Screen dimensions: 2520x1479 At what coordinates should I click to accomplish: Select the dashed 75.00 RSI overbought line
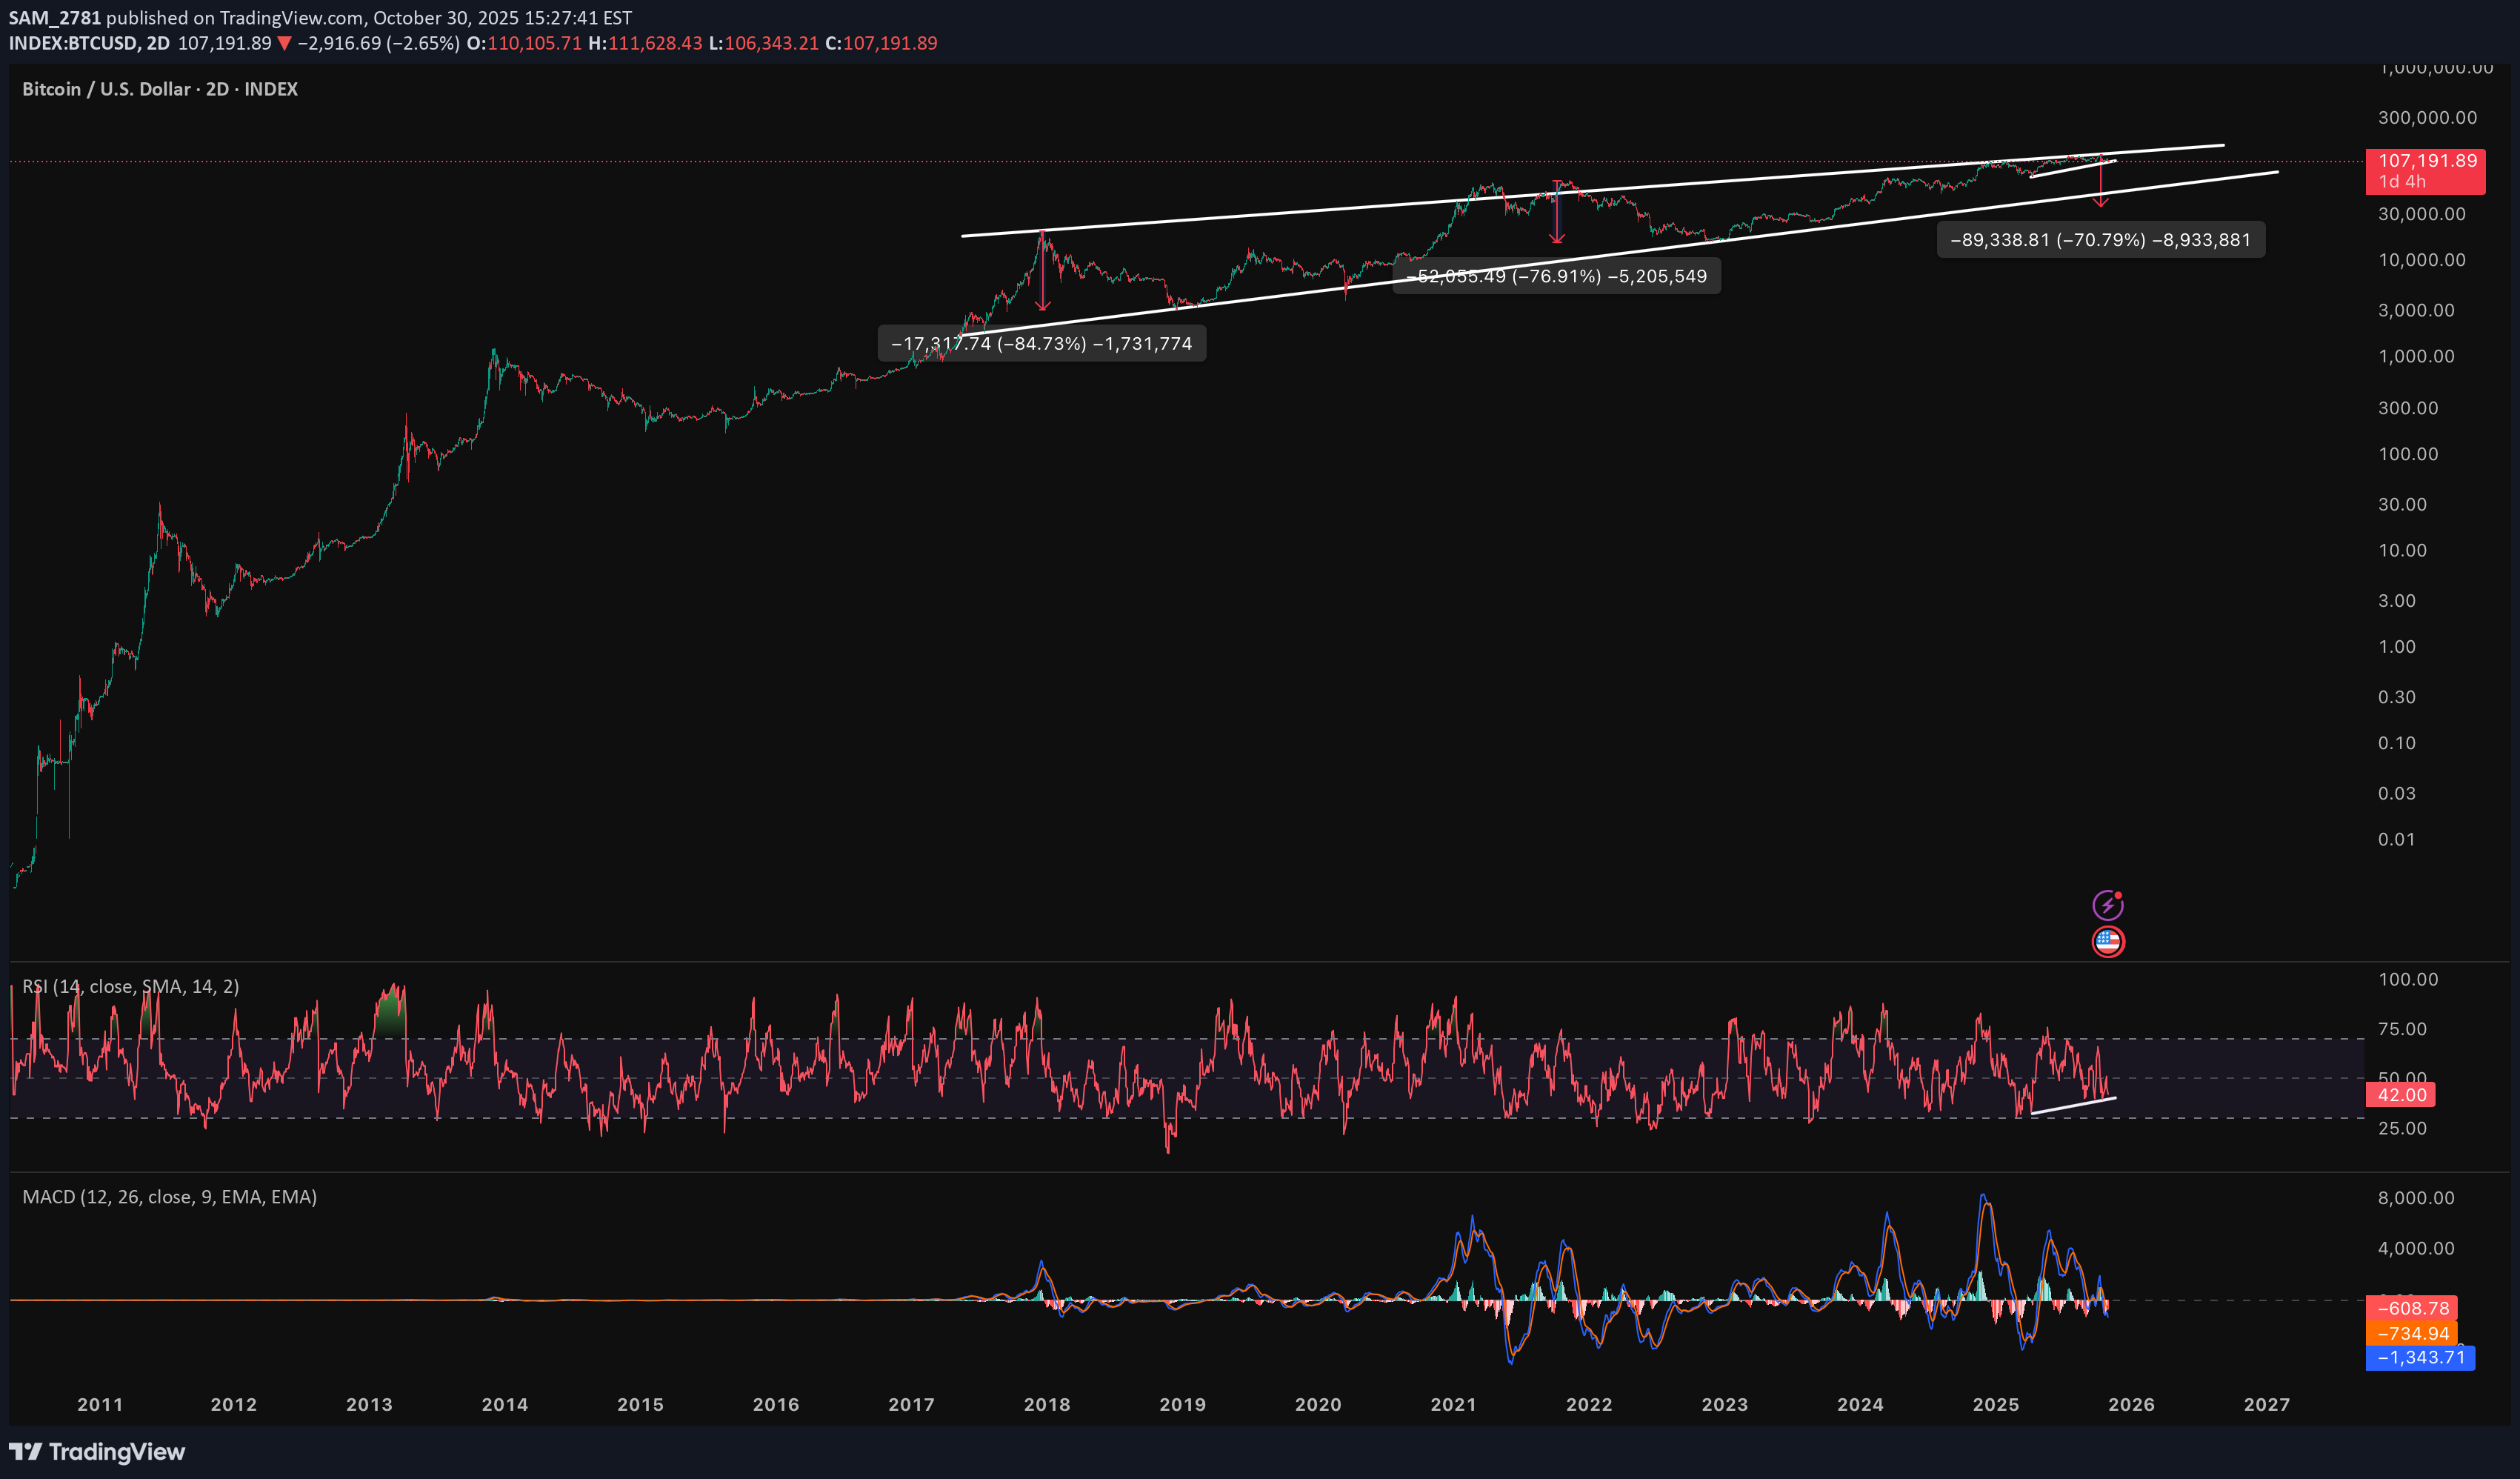tap(1200, 1038)
